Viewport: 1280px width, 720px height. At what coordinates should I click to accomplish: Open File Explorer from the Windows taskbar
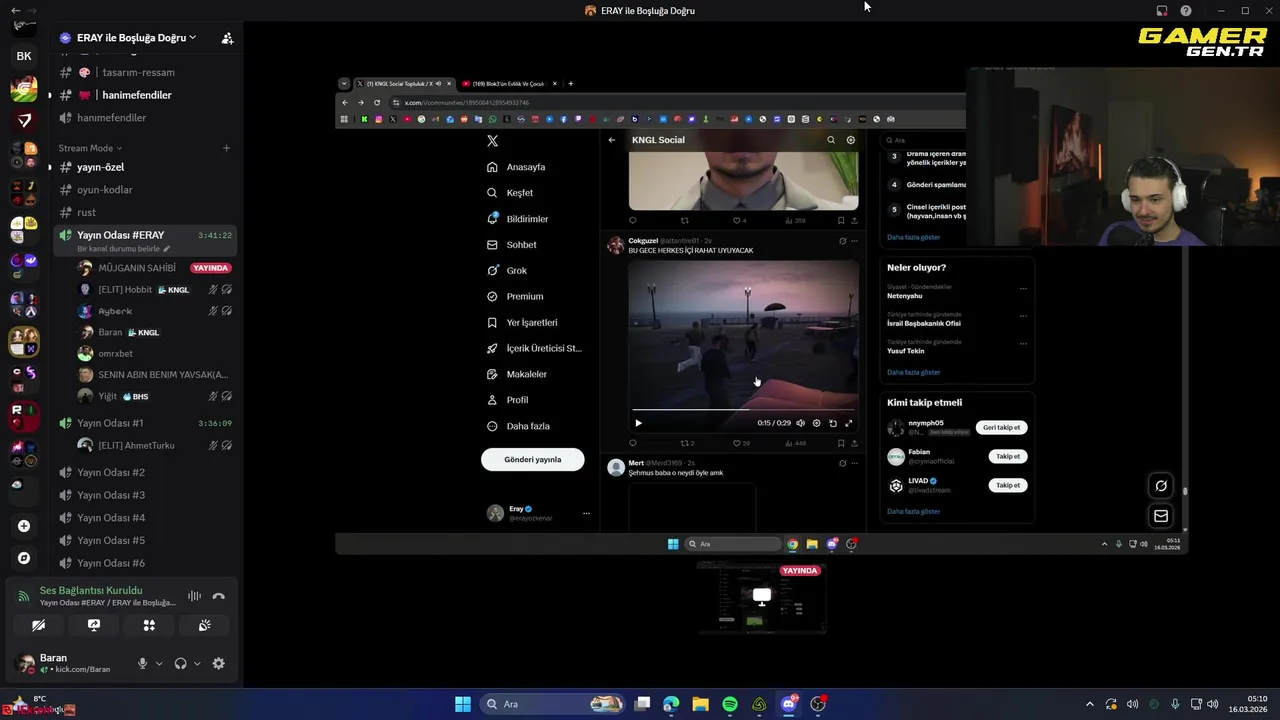point(701,704)
